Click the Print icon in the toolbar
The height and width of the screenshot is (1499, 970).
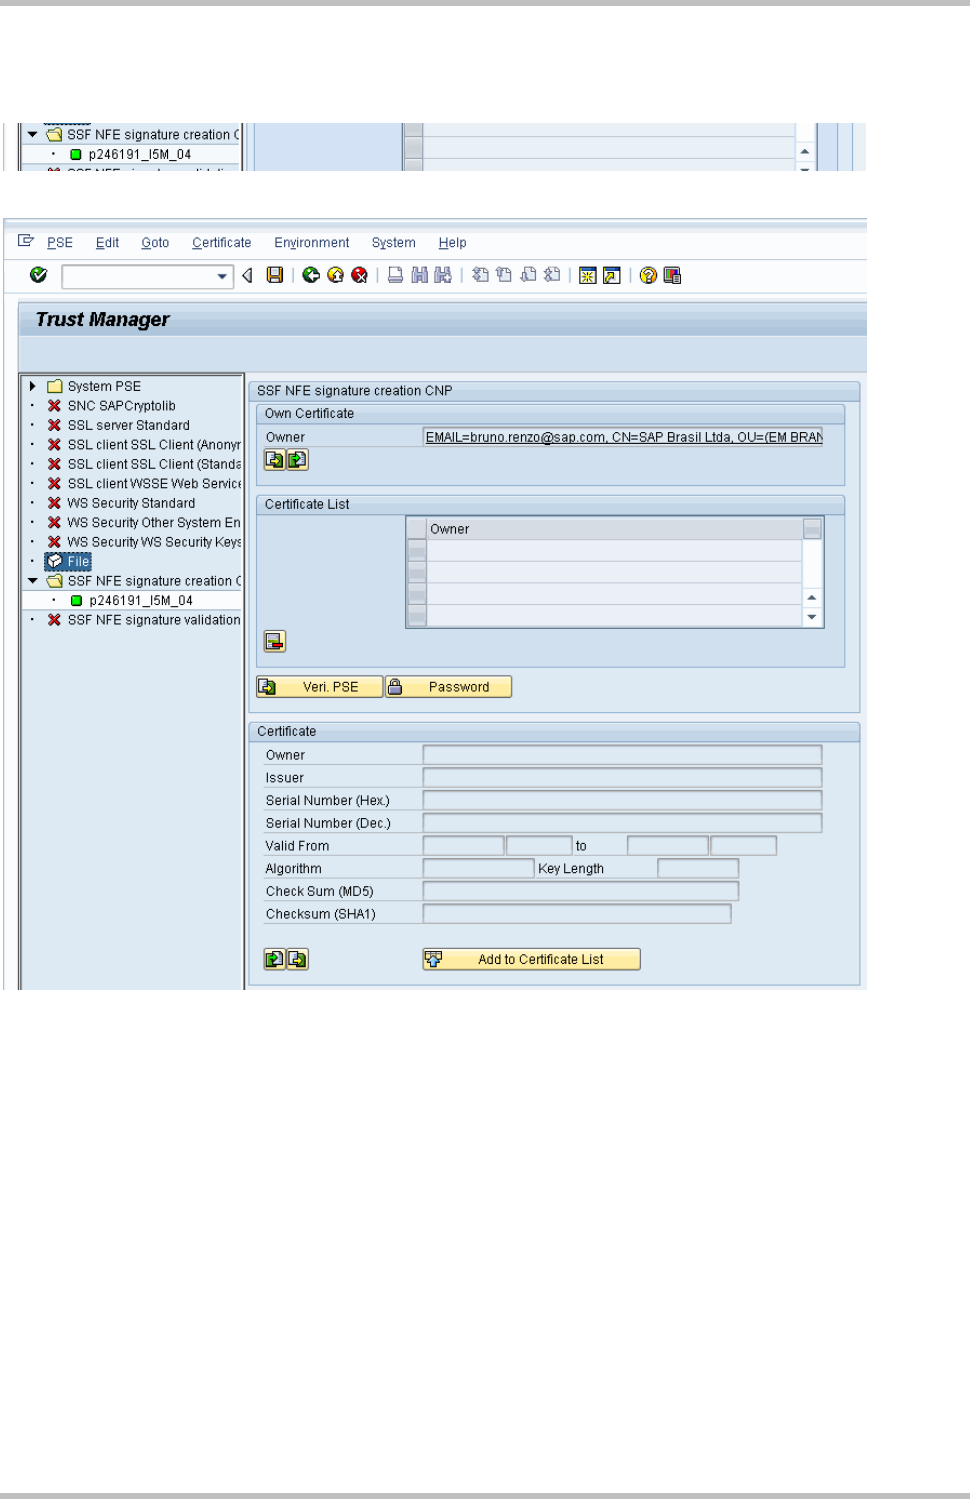[396, 275]
